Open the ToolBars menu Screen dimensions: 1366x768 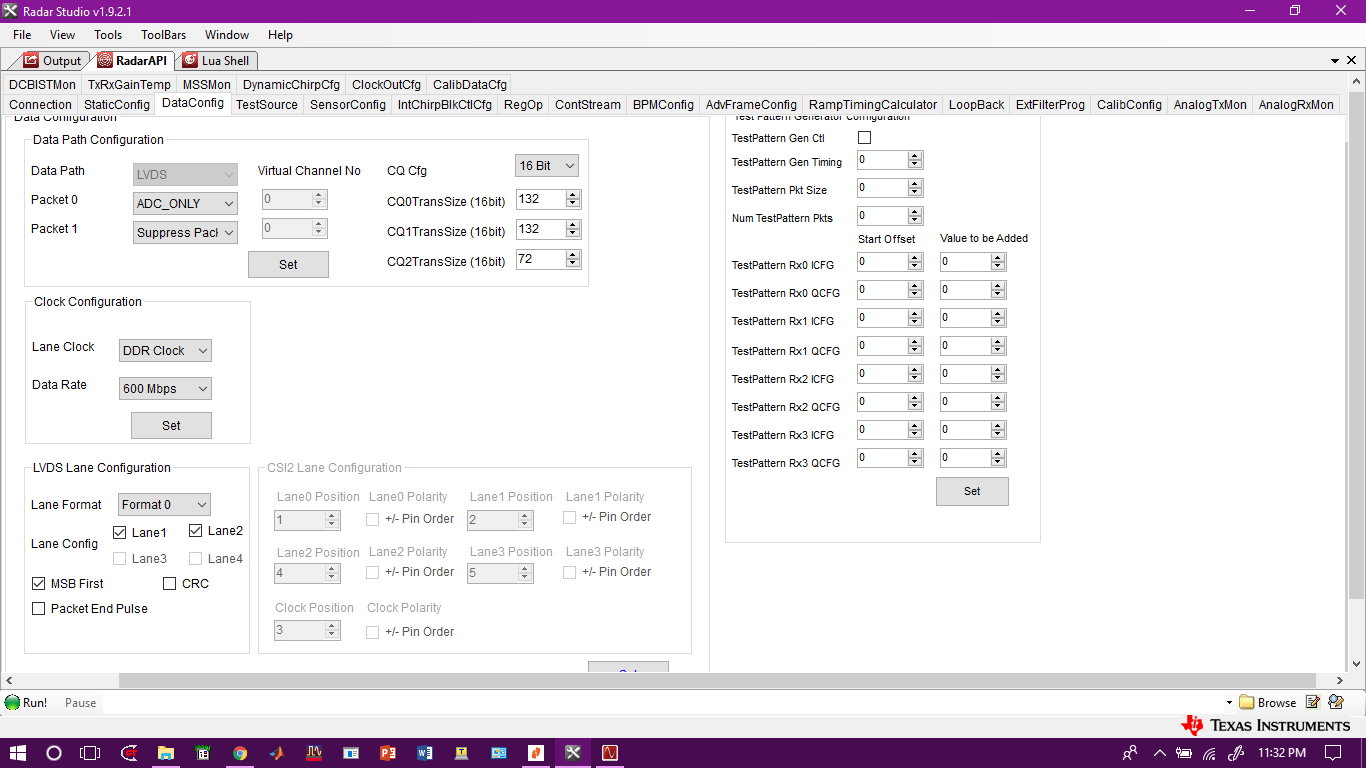tap(163, 35)
